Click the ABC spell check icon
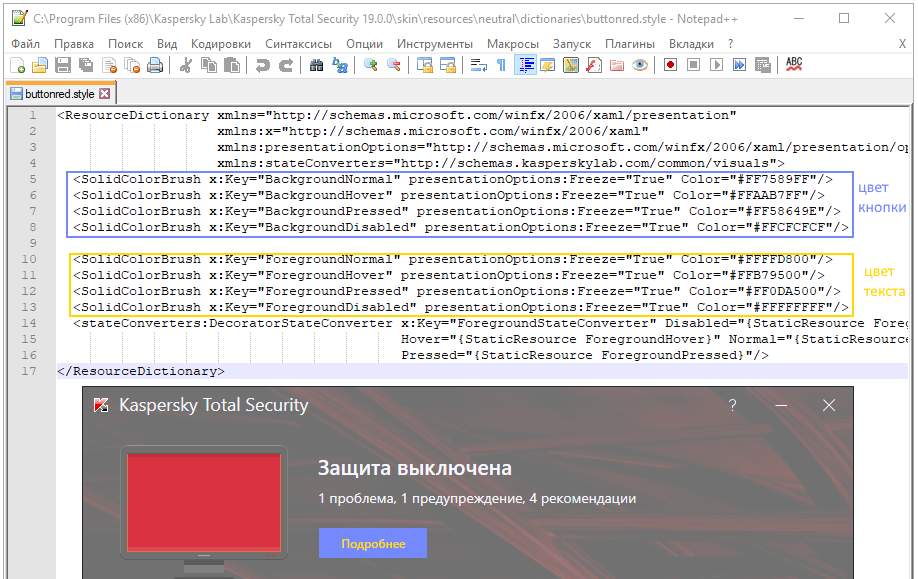The image size is (918, 579). (x=794, y=65)
